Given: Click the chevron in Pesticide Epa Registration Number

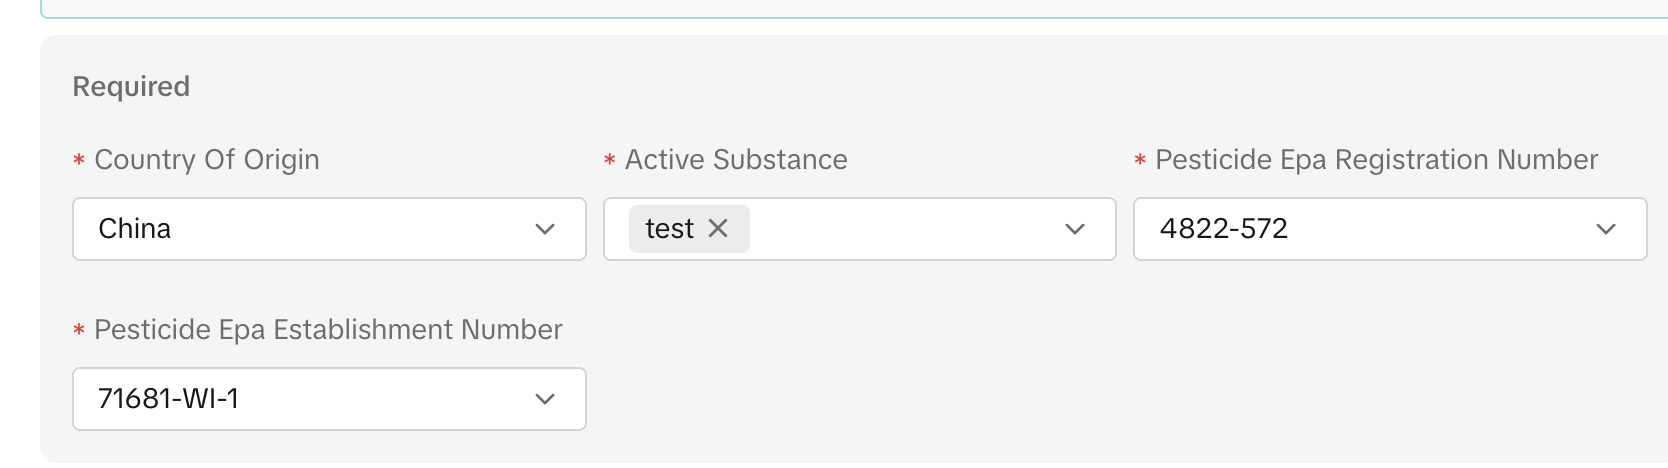Looking at the screenshot, I should pos(1606,229).
